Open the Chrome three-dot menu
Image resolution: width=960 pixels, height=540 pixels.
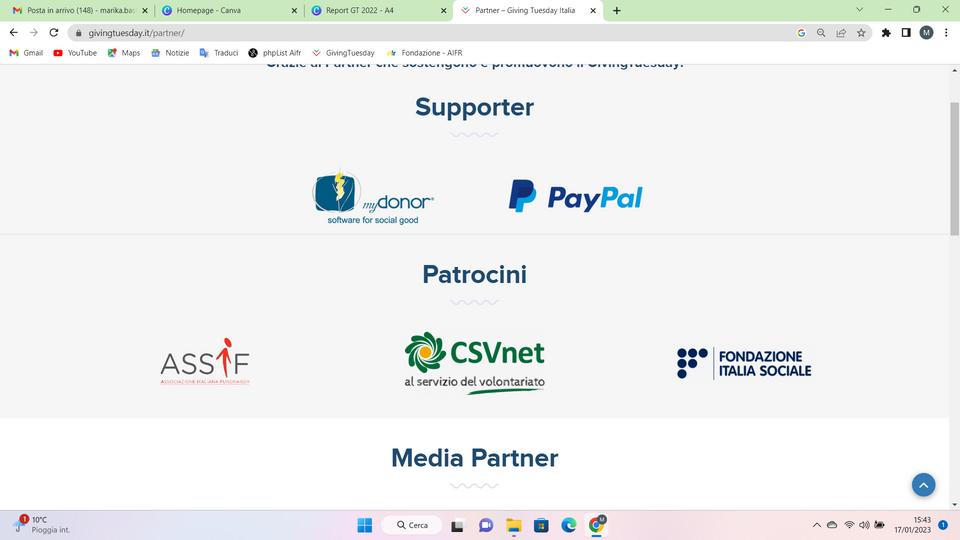click(946, 33)
